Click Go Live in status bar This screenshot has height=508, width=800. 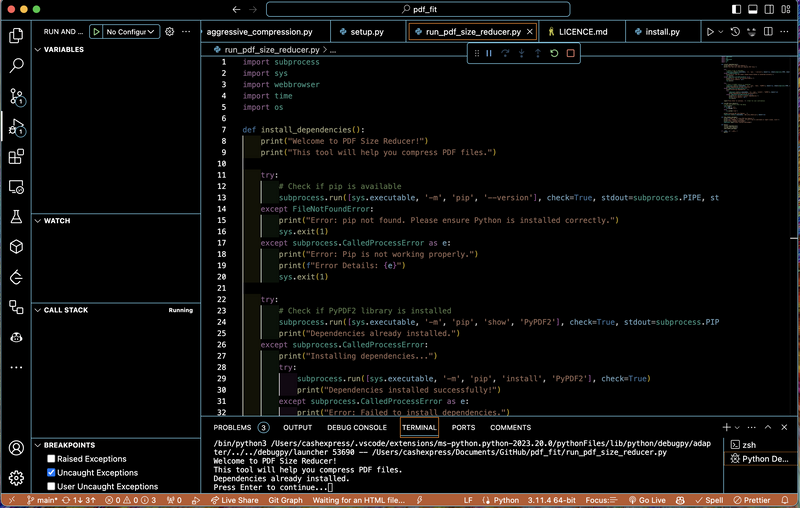coord(647,500)
